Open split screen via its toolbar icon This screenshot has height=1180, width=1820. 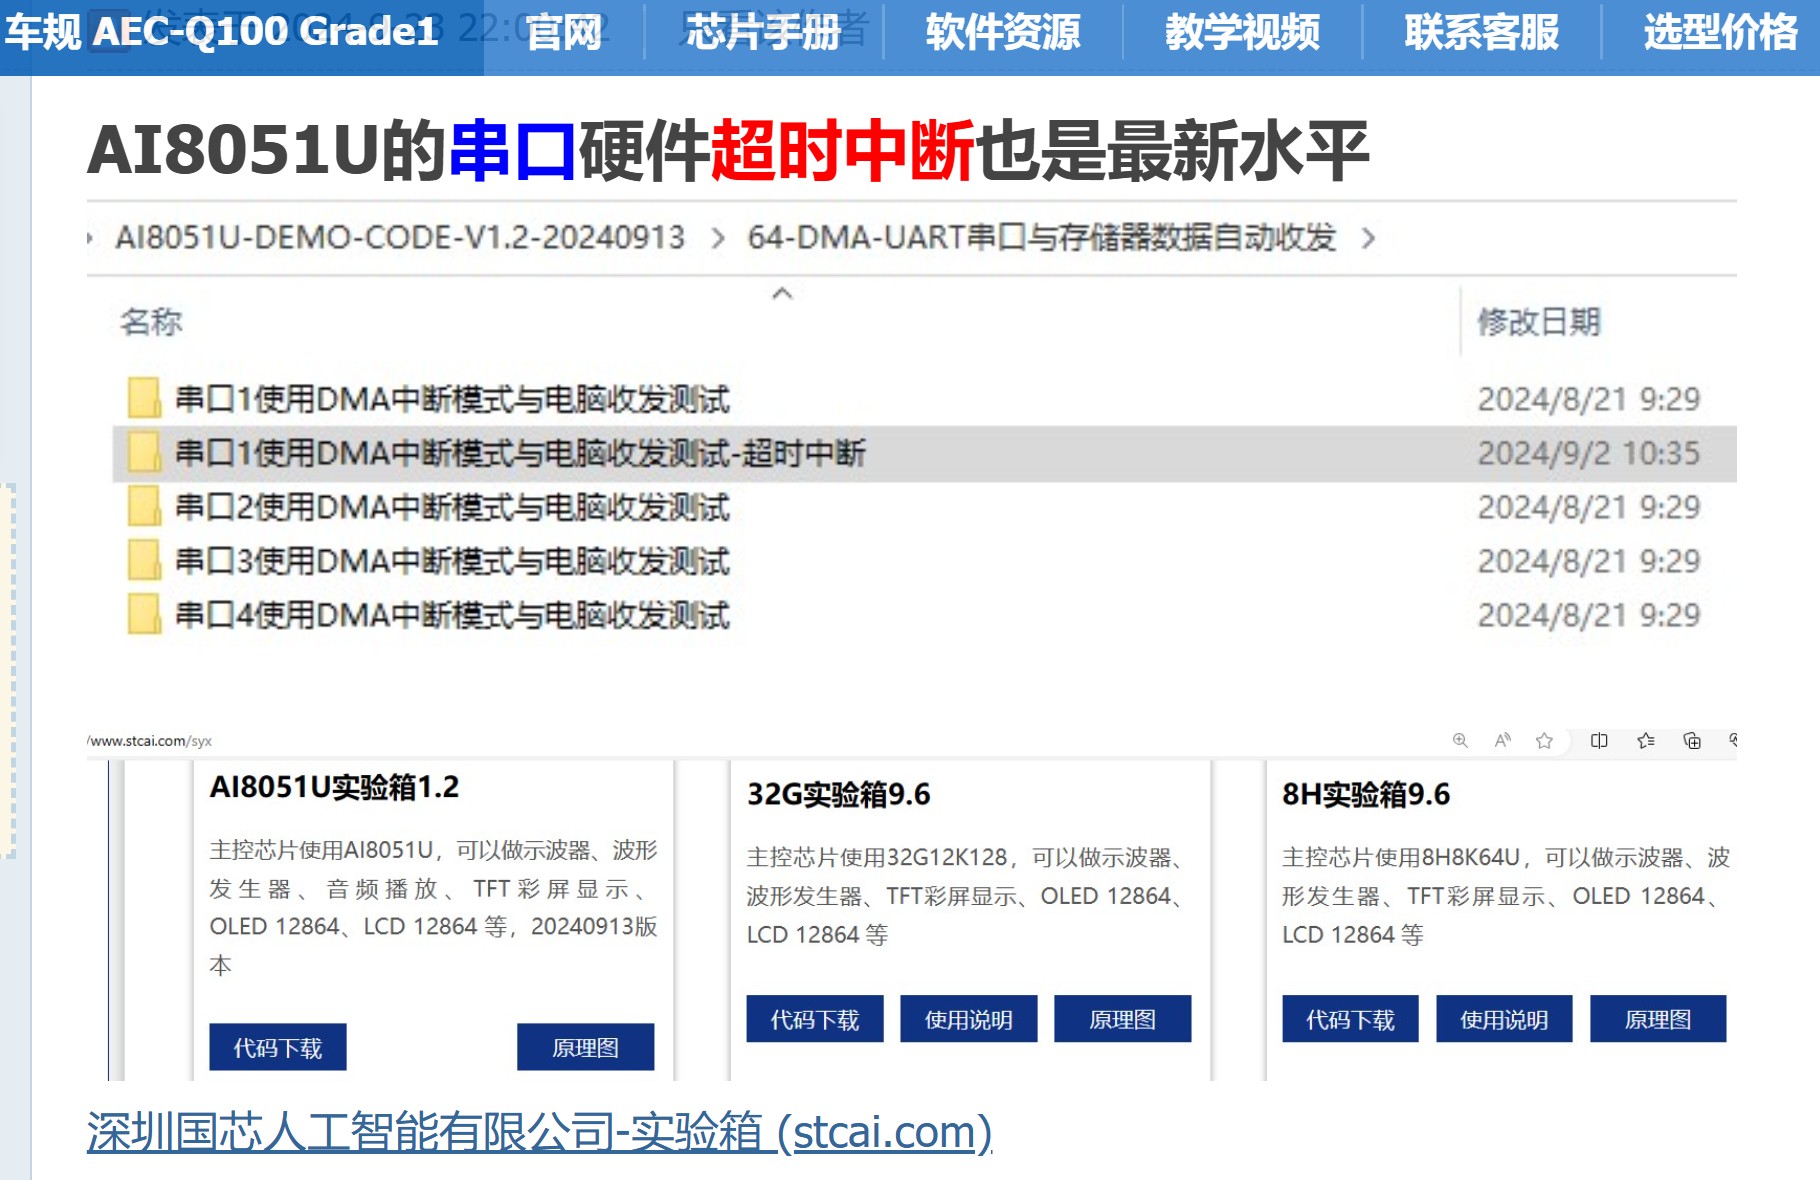[x=1598, y=741]
